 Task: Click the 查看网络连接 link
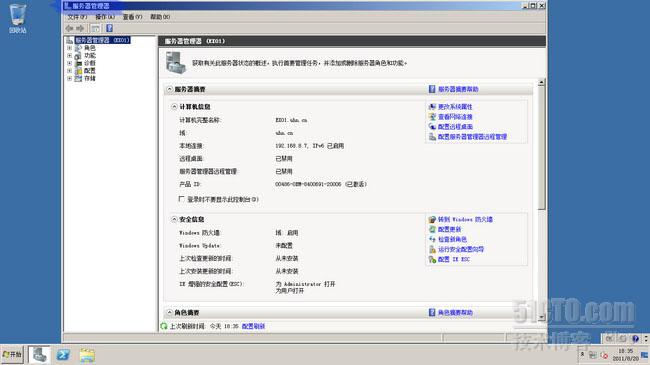455,117
